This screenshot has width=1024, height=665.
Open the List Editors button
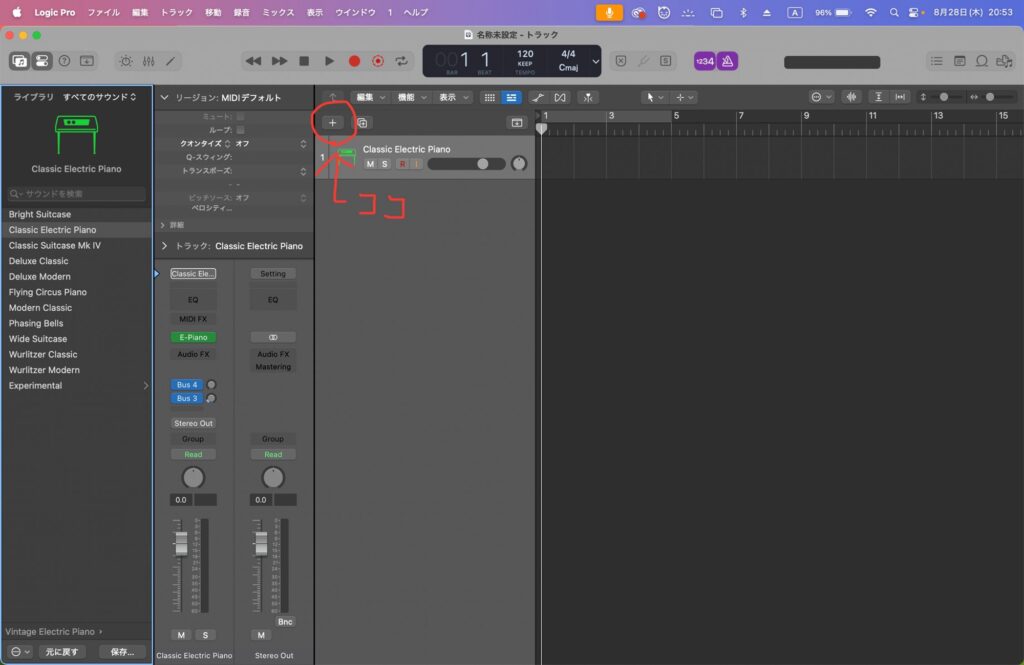(936, 61)
